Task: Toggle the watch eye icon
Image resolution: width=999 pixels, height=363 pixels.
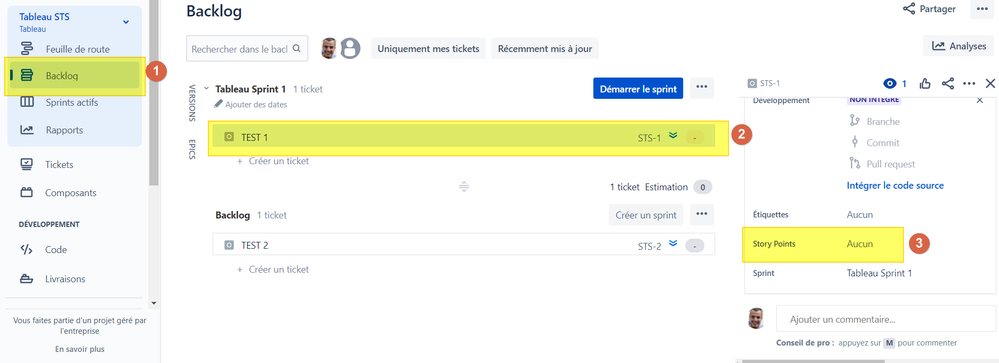Action: [x=890, y=83]
